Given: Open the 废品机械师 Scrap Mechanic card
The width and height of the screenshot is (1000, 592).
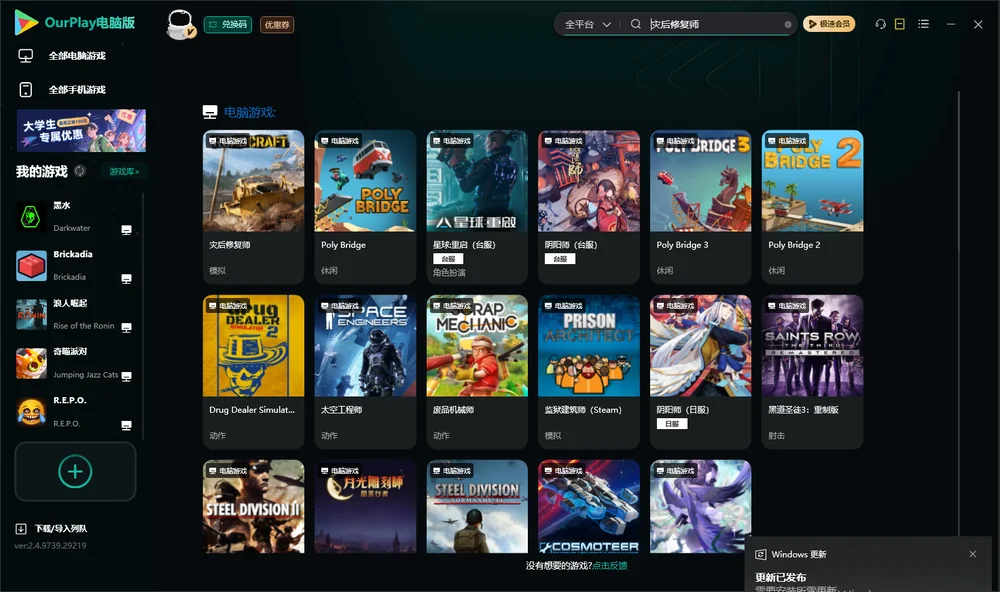Looking at the screenshot, I should [477, 371].
